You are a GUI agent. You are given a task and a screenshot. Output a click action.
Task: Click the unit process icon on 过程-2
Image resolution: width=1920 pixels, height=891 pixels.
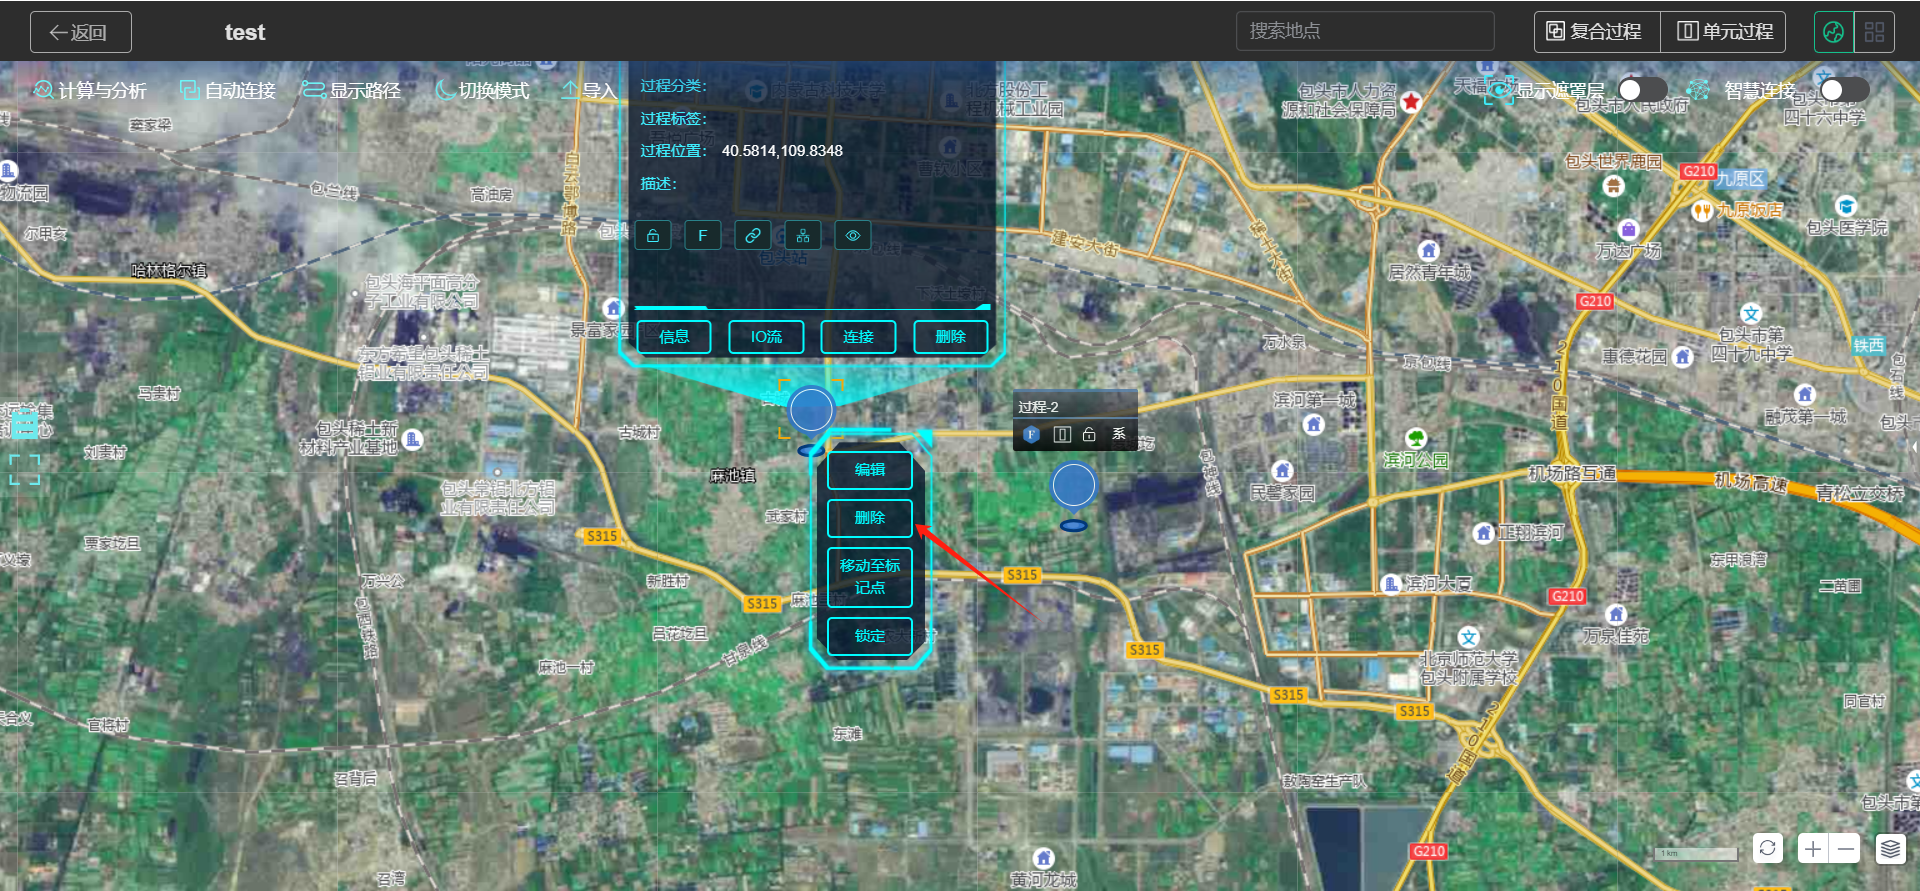(1062, 434)
